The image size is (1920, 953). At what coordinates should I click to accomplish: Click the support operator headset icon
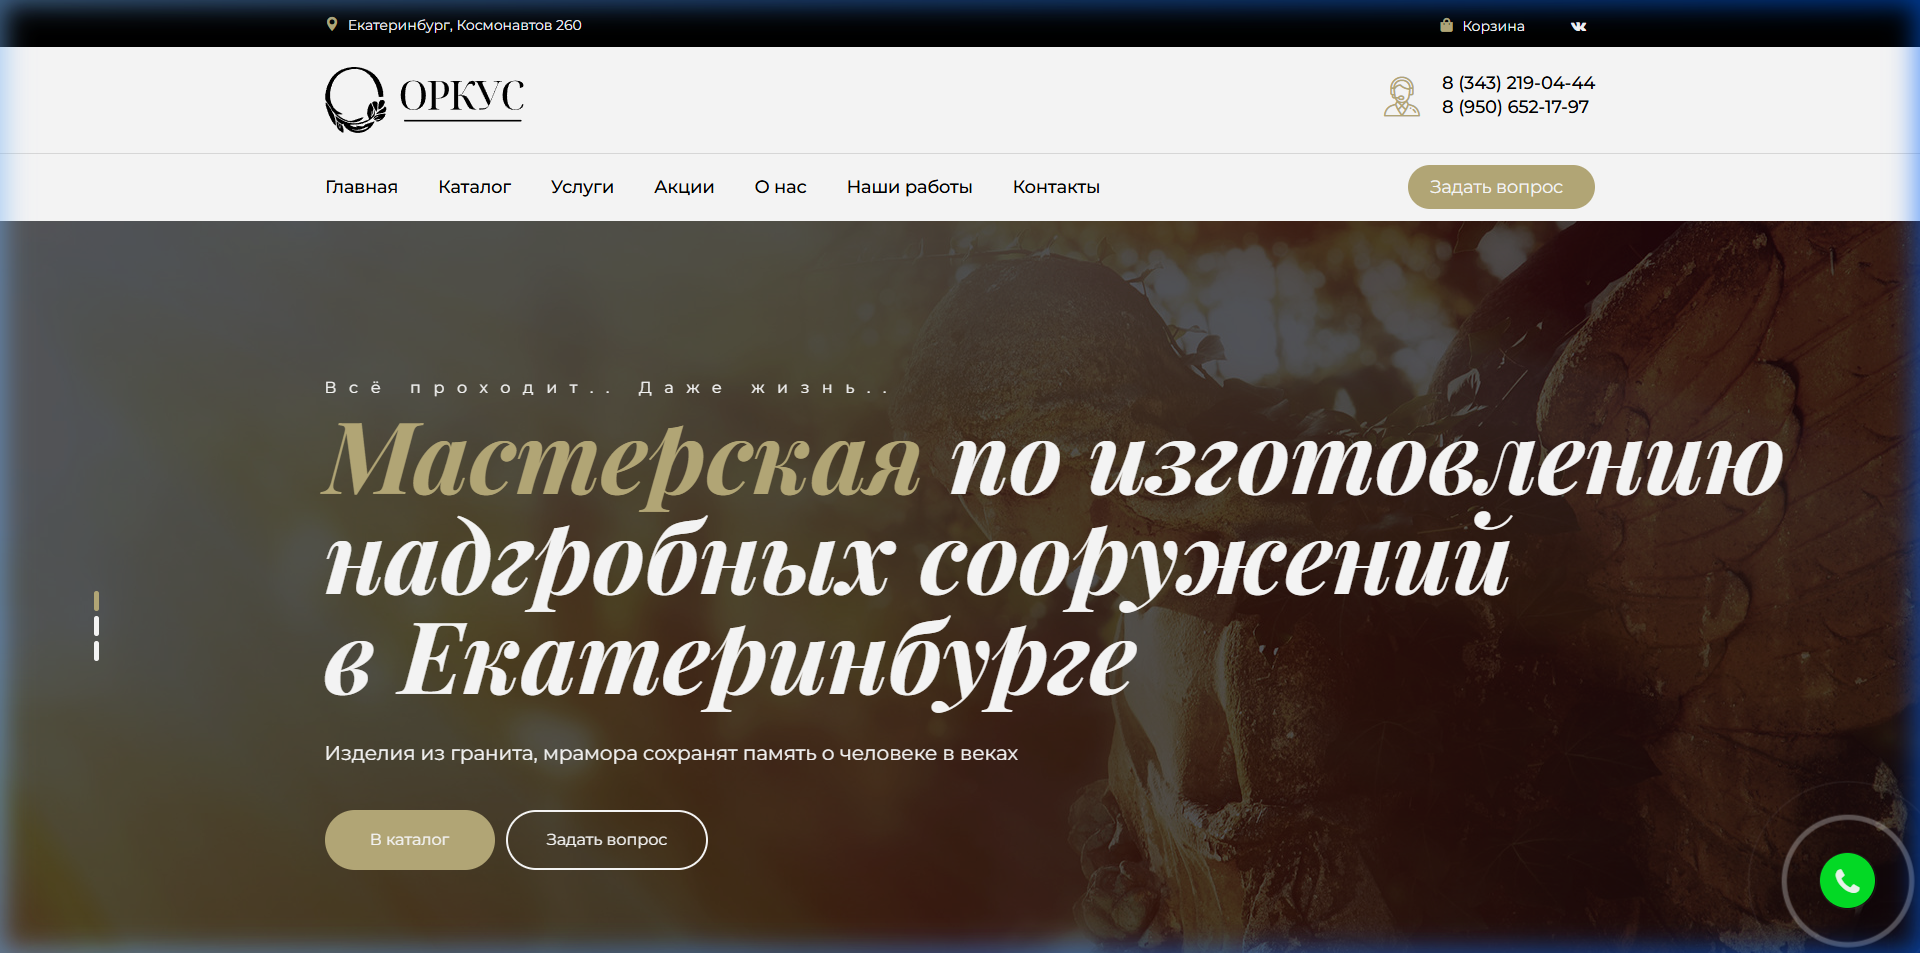click(1402, 97)
